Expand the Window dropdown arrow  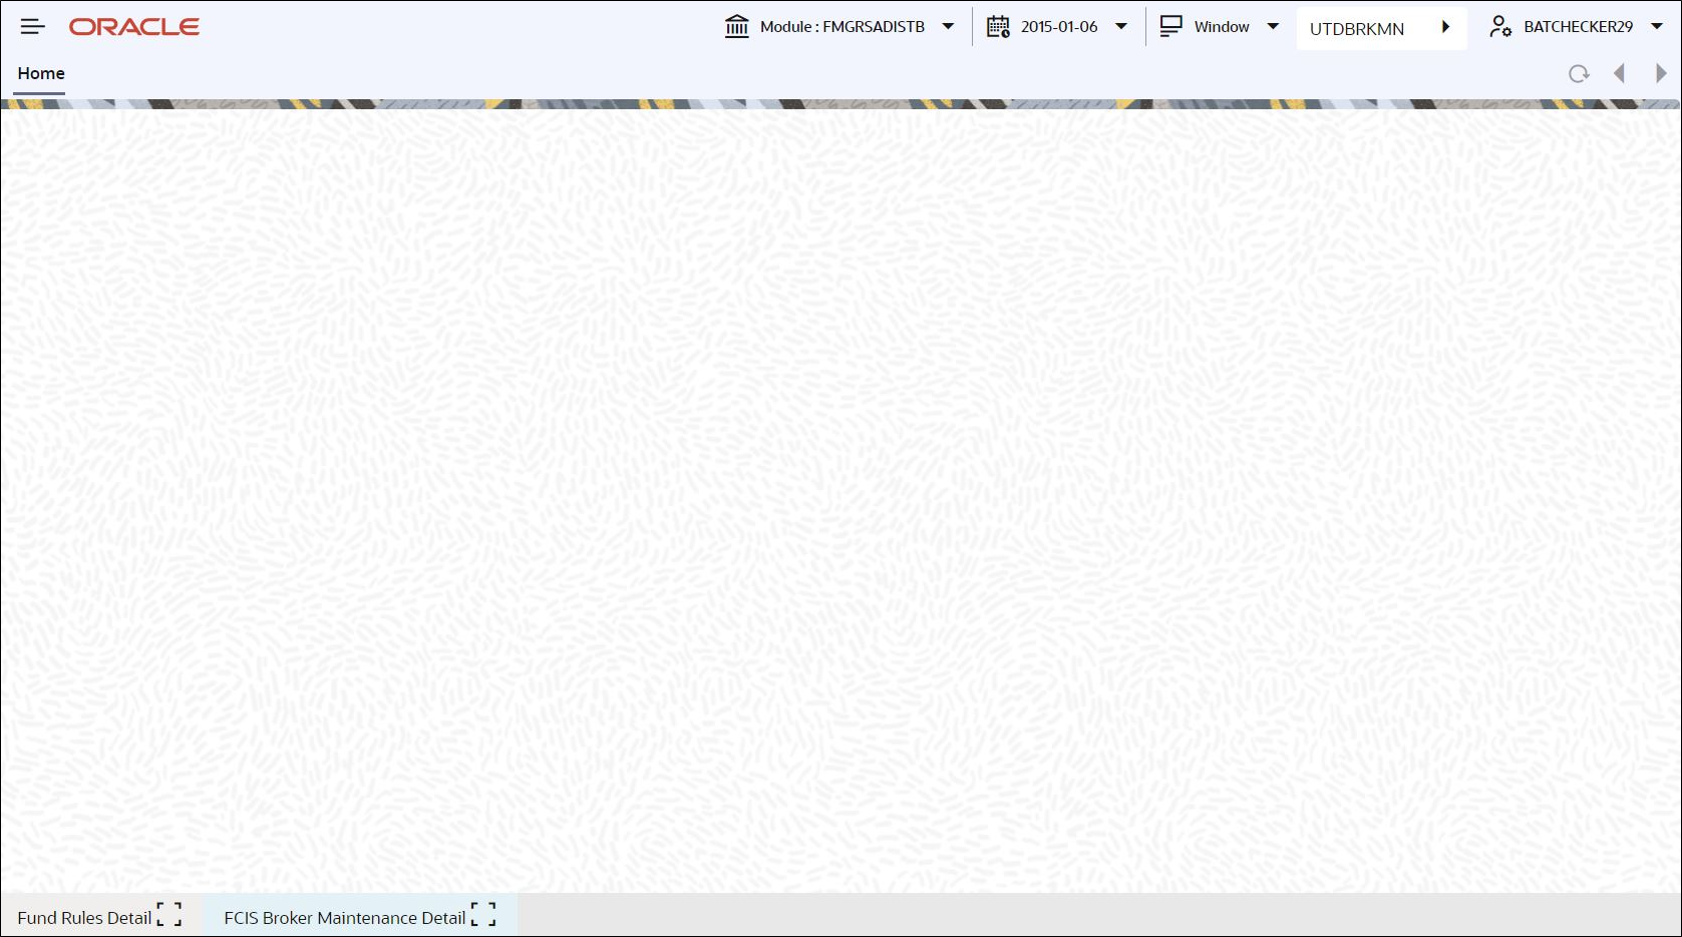1273,27
